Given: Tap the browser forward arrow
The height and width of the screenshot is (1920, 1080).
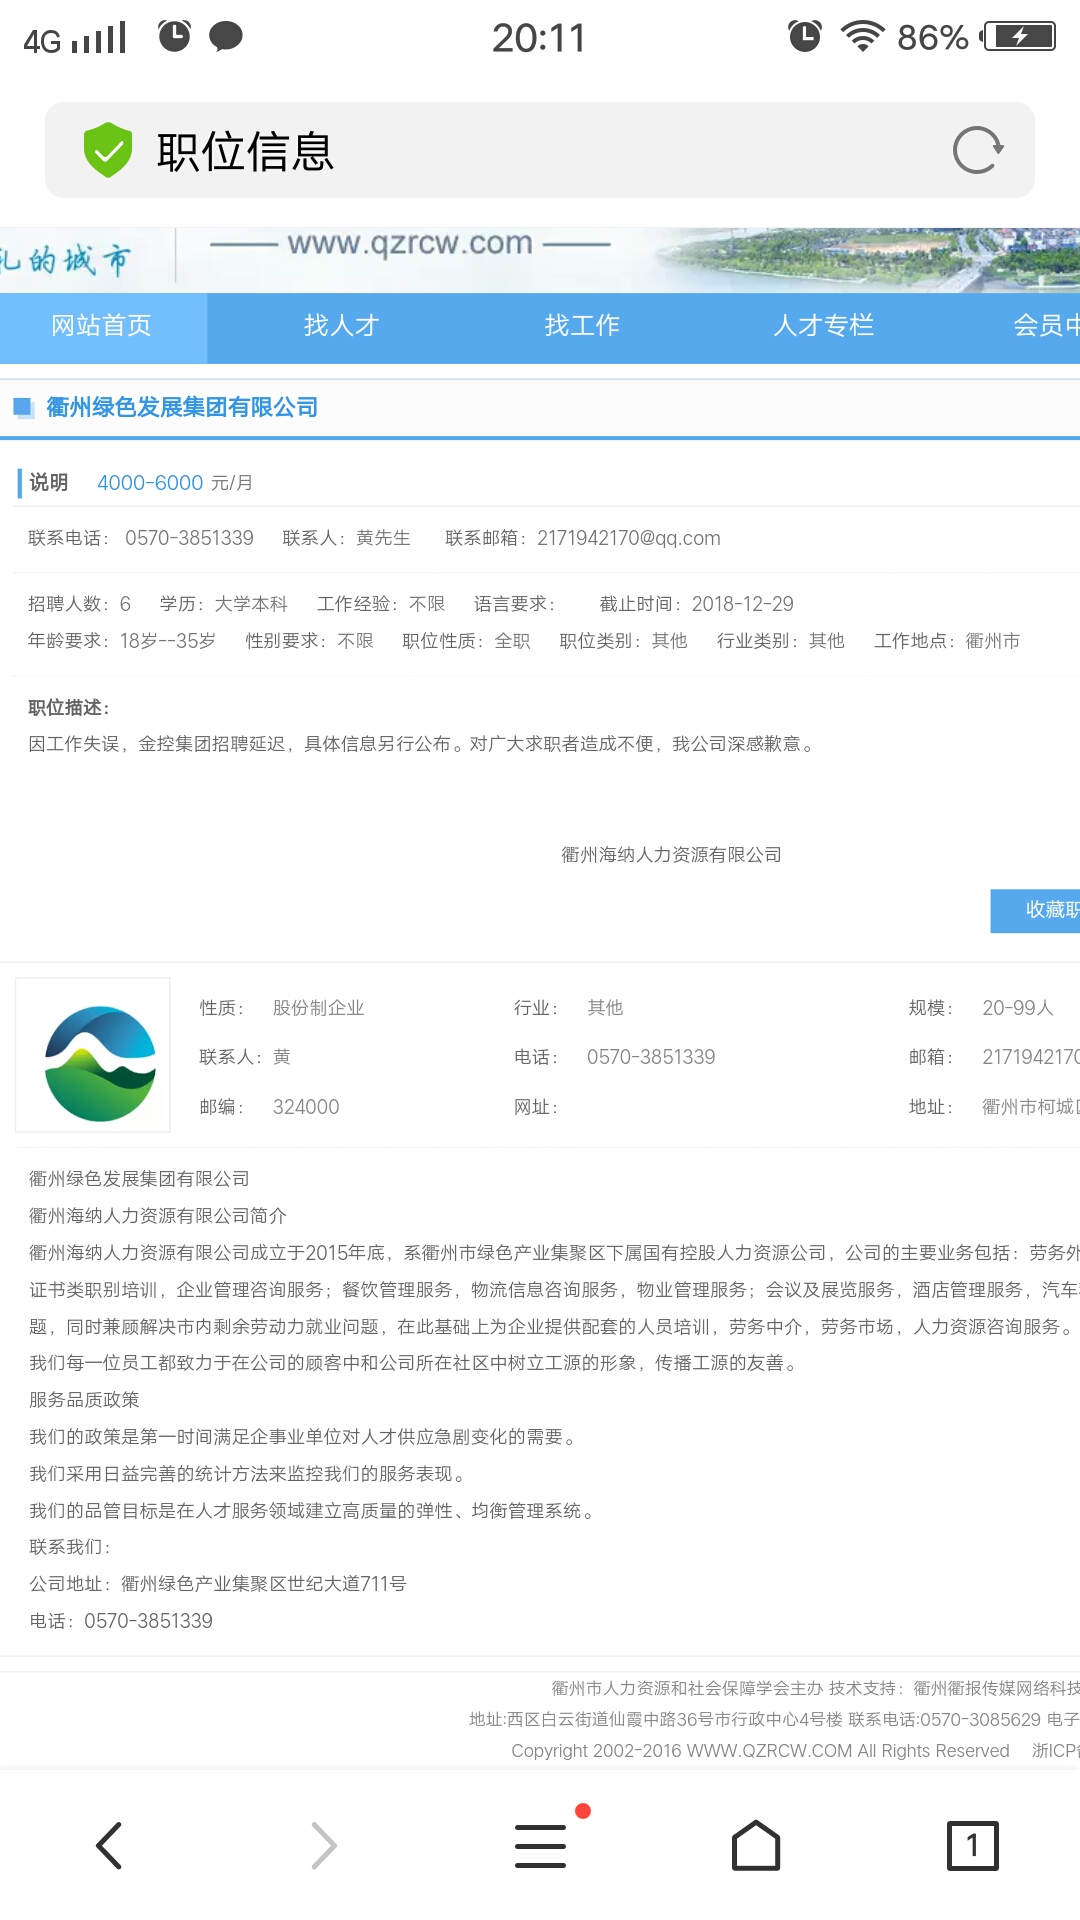Looking at the screenshot, I should pyautogui.click(x=324, y=1845).
